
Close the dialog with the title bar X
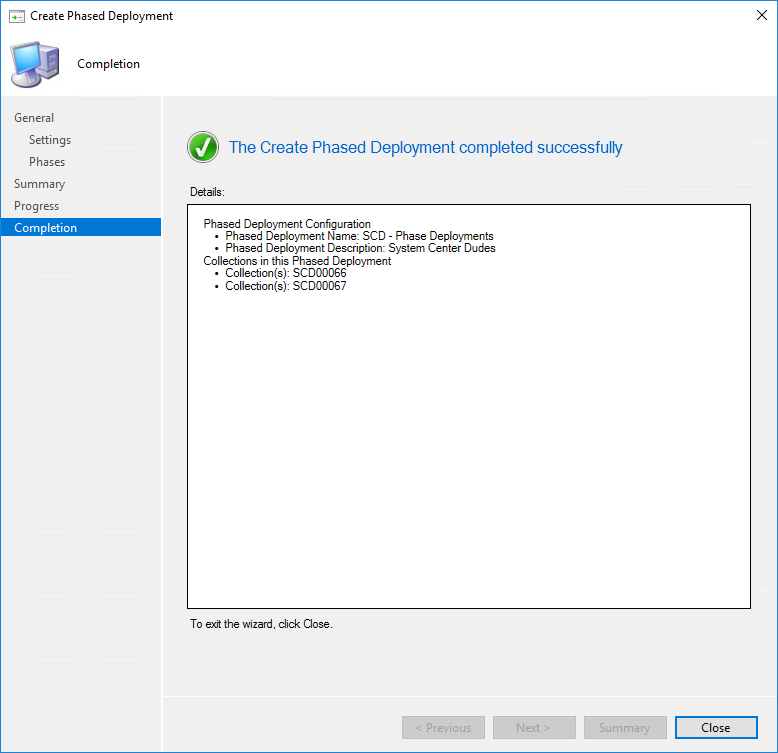[x=762, y=15]
